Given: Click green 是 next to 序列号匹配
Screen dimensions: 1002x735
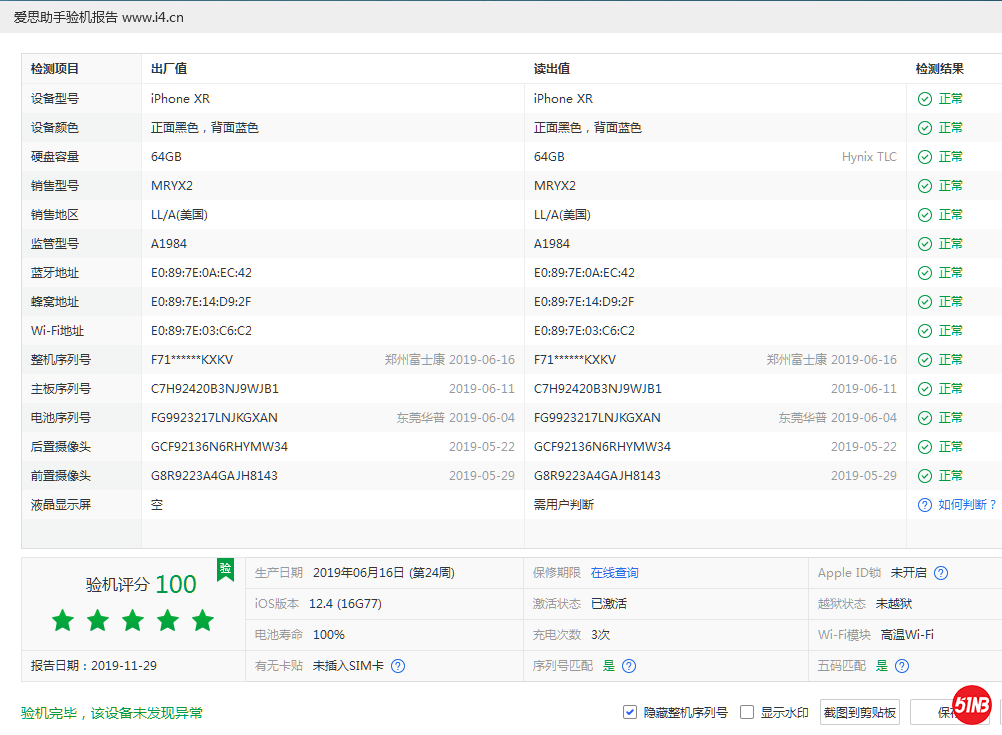Looking at the screenshot, I should point(609,665).
